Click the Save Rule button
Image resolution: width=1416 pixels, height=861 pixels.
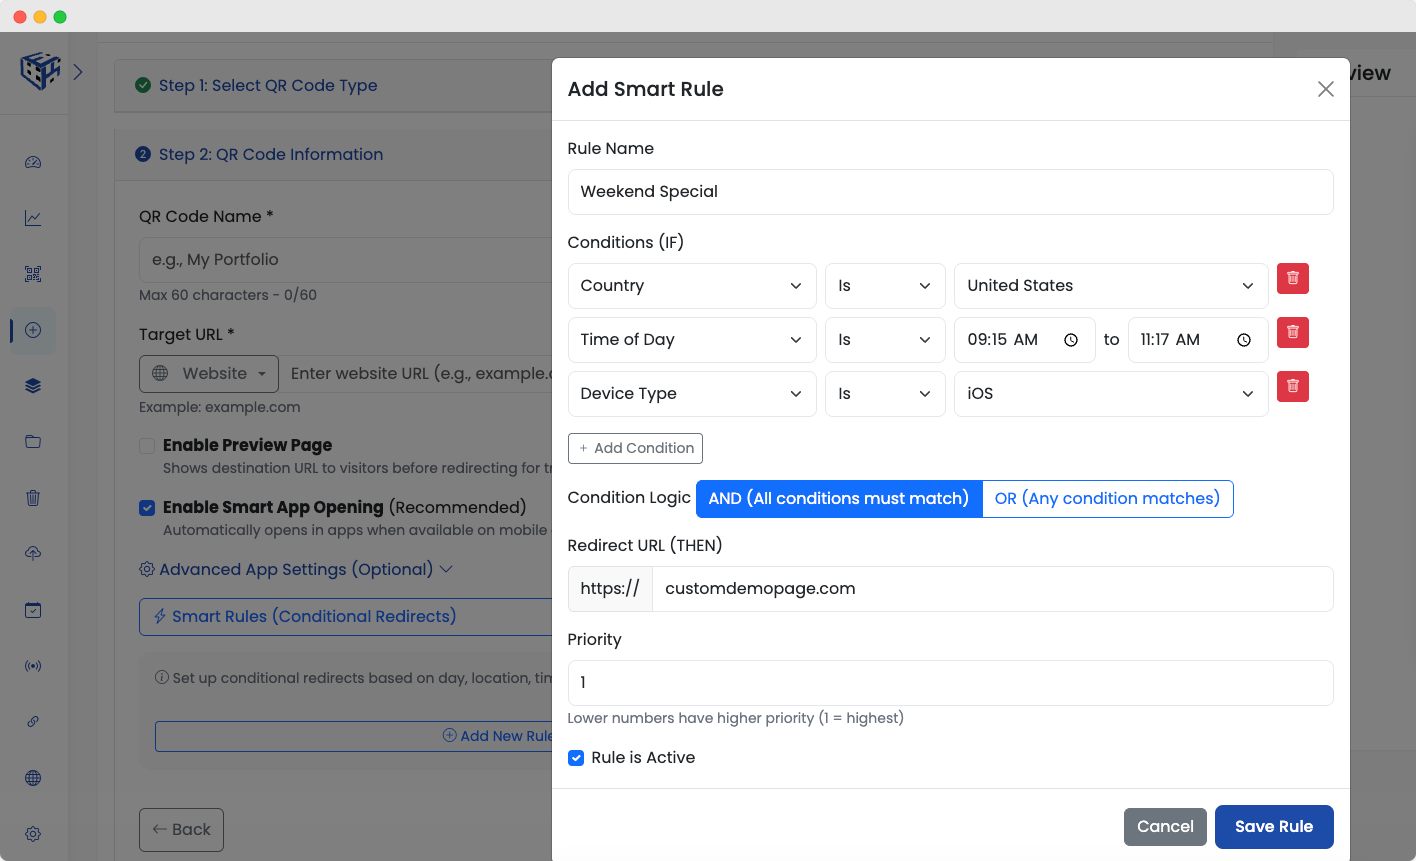[1273, 827]
